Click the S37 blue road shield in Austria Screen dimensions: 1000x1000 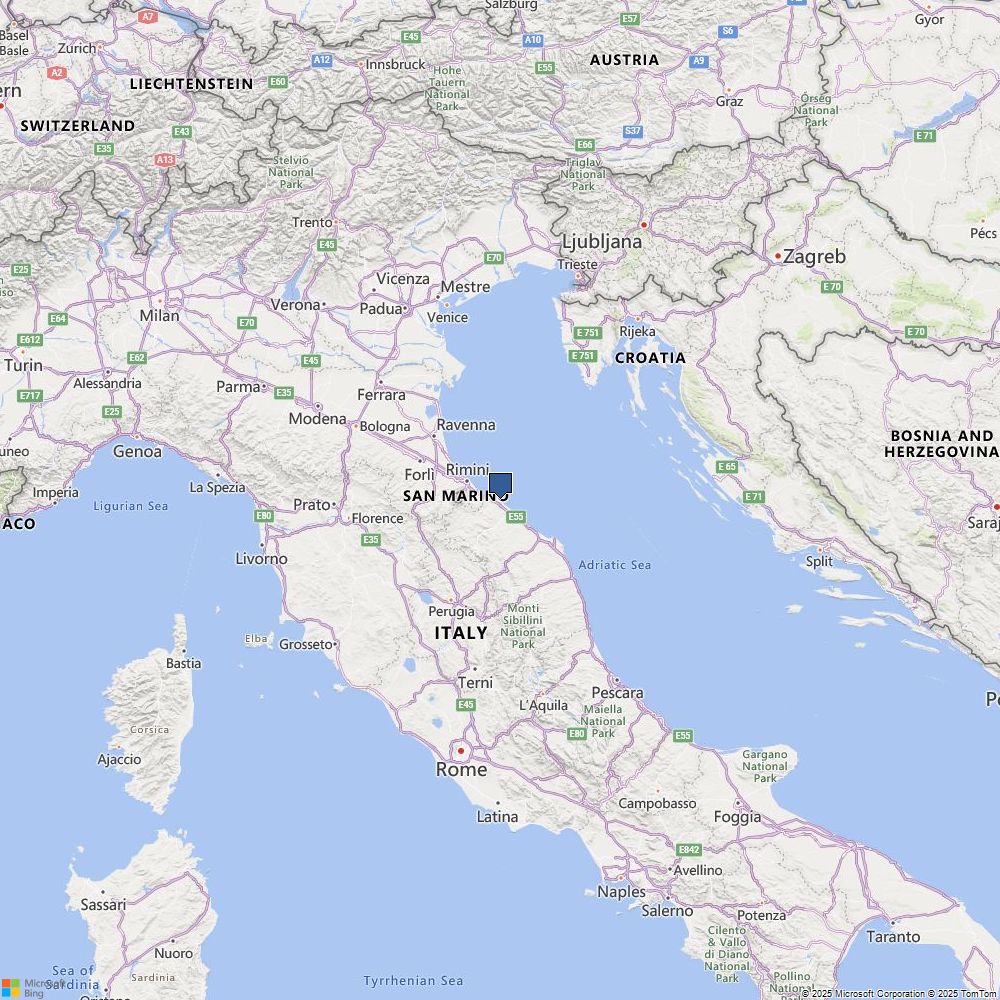pos(633,131)
